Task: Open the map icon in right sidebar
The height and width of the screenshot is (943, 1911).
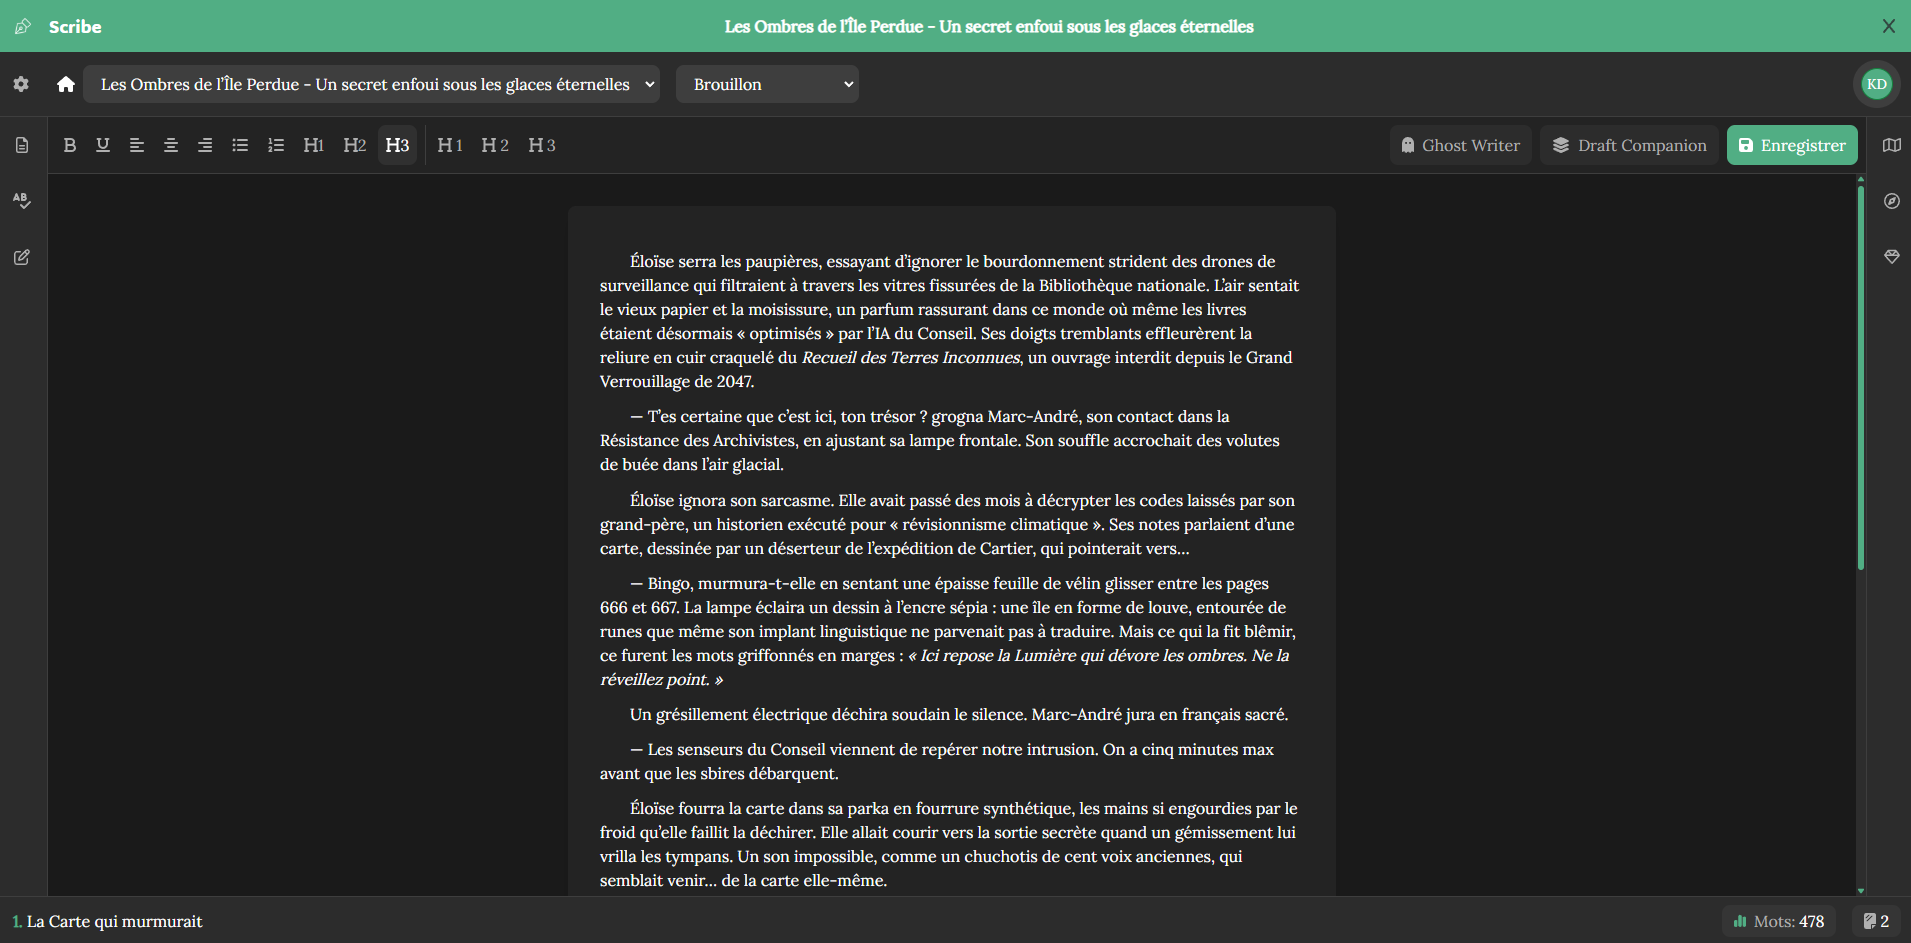Action: pyautogui.click(x=1891, y=145)
